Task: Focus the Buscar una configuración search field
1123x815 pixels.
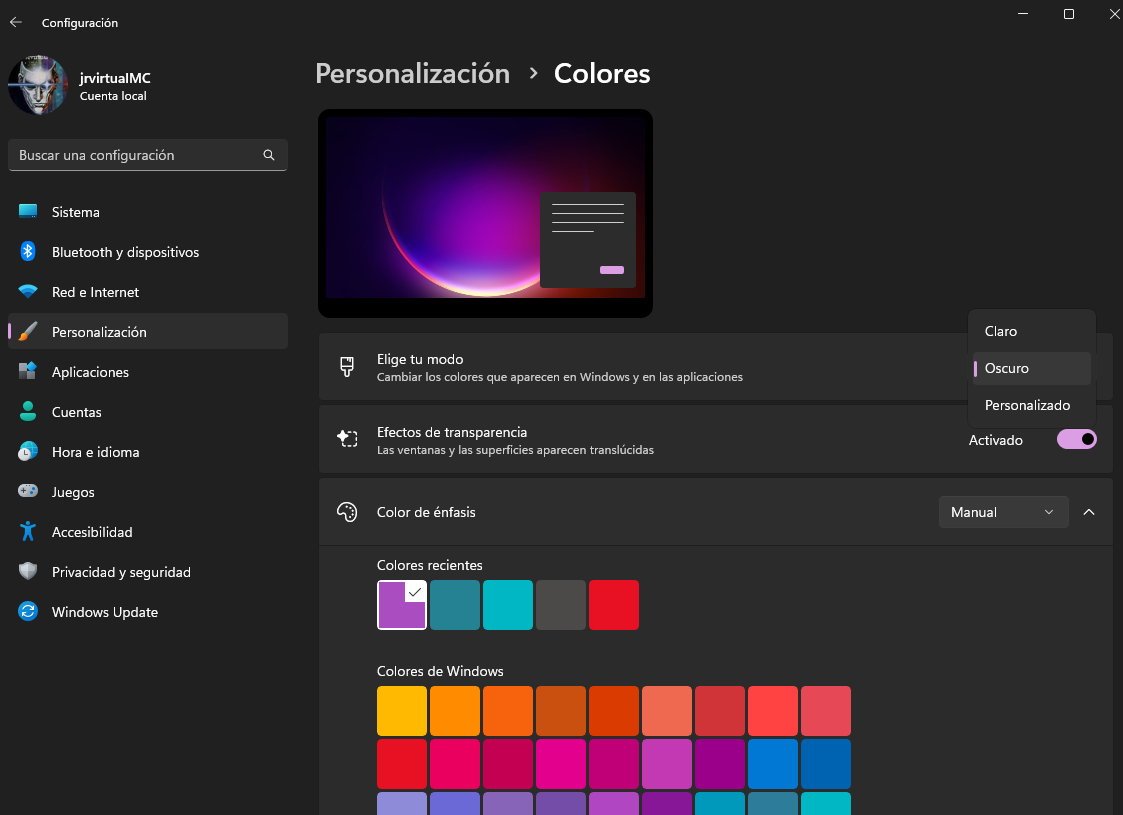Action: (x=148, y=155)
